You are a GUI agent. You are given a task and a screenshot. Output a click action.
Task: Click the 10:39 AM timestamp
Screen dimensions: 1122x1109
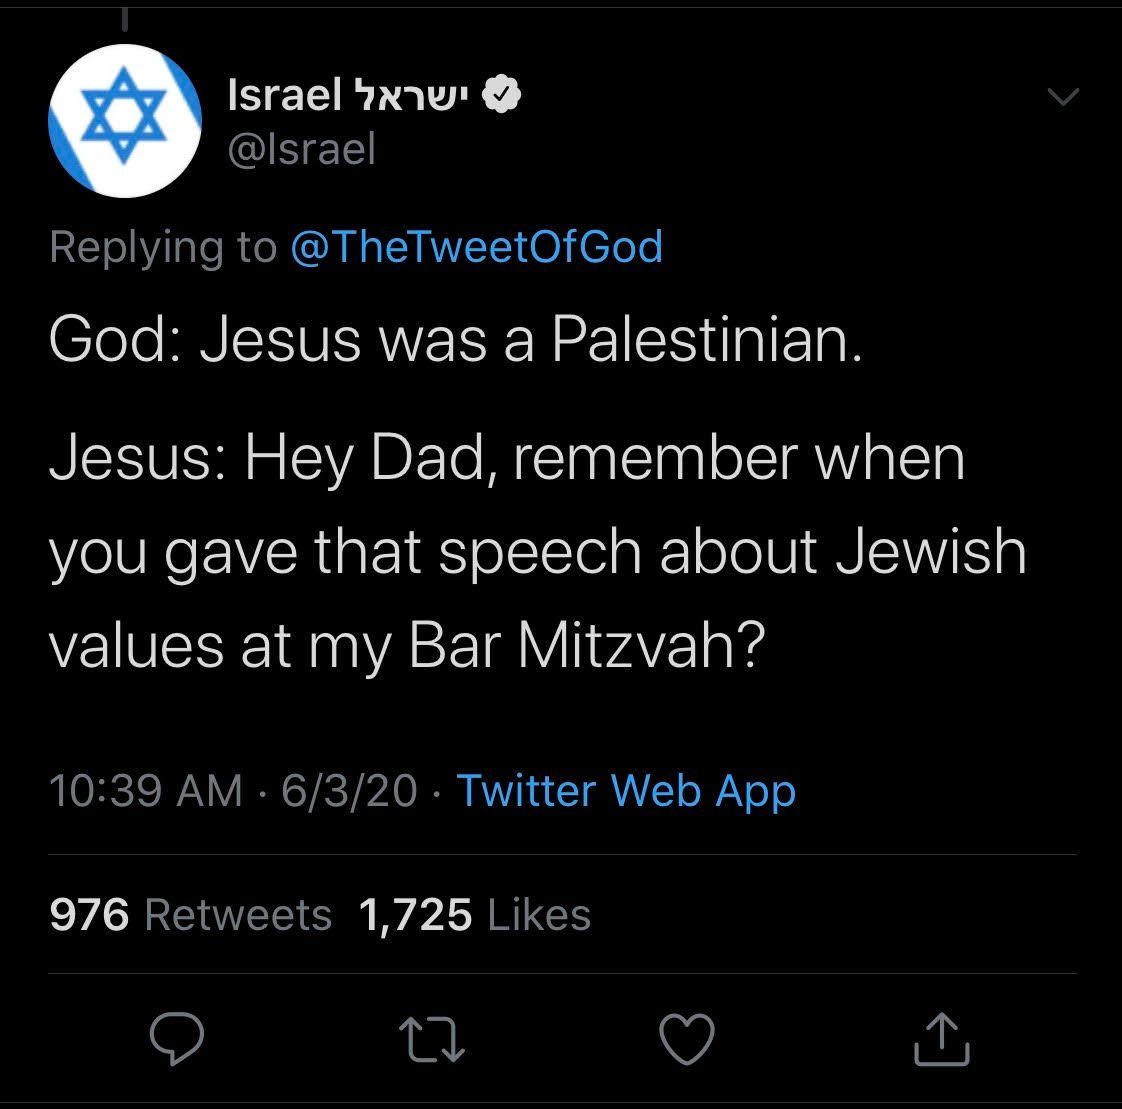[146, 790]
